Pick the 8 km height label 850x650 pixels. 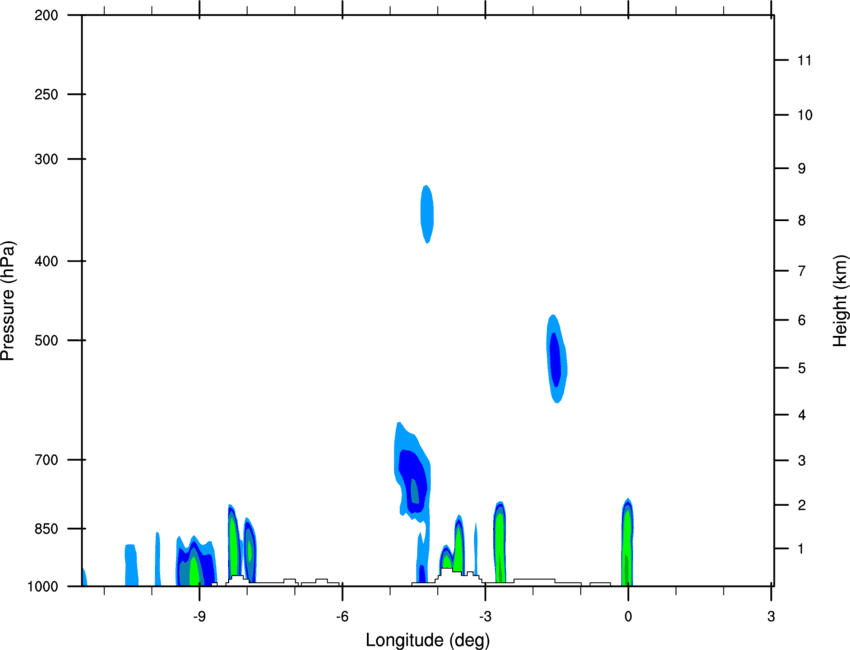coord(801,221)
